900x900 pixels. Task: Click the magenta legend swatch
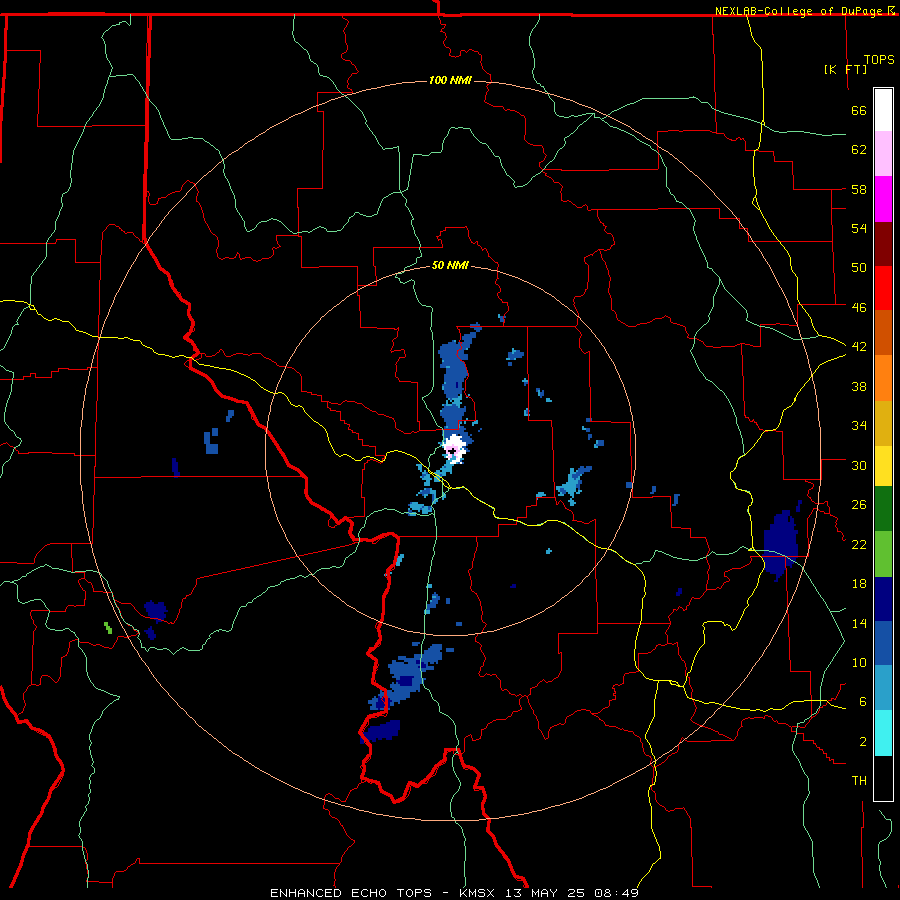point(883,199)
